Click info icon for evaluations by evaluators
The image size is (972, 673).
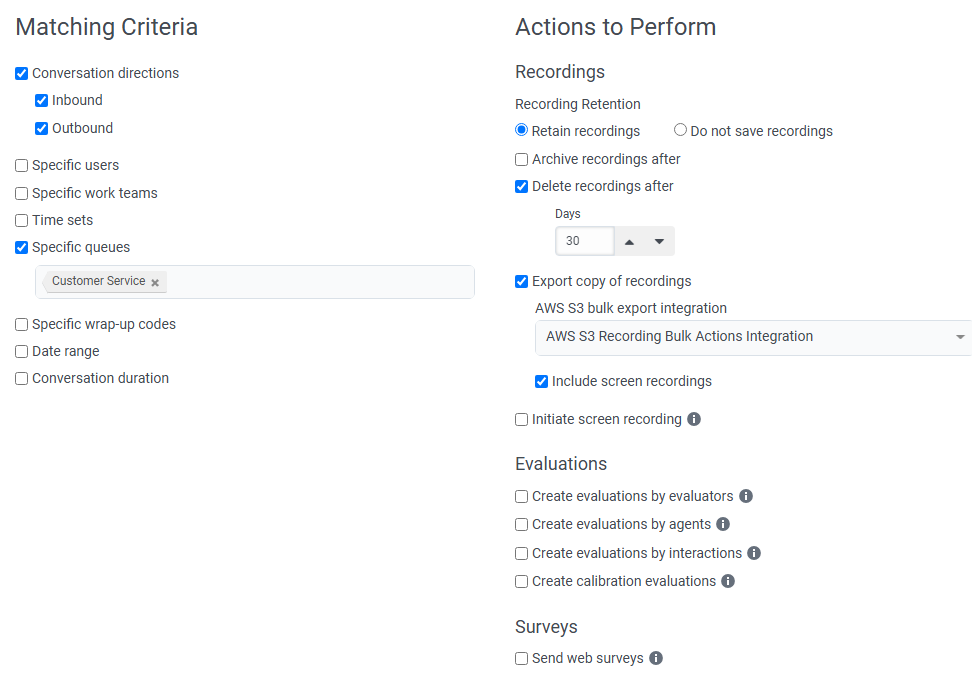(x=746, y=496)
